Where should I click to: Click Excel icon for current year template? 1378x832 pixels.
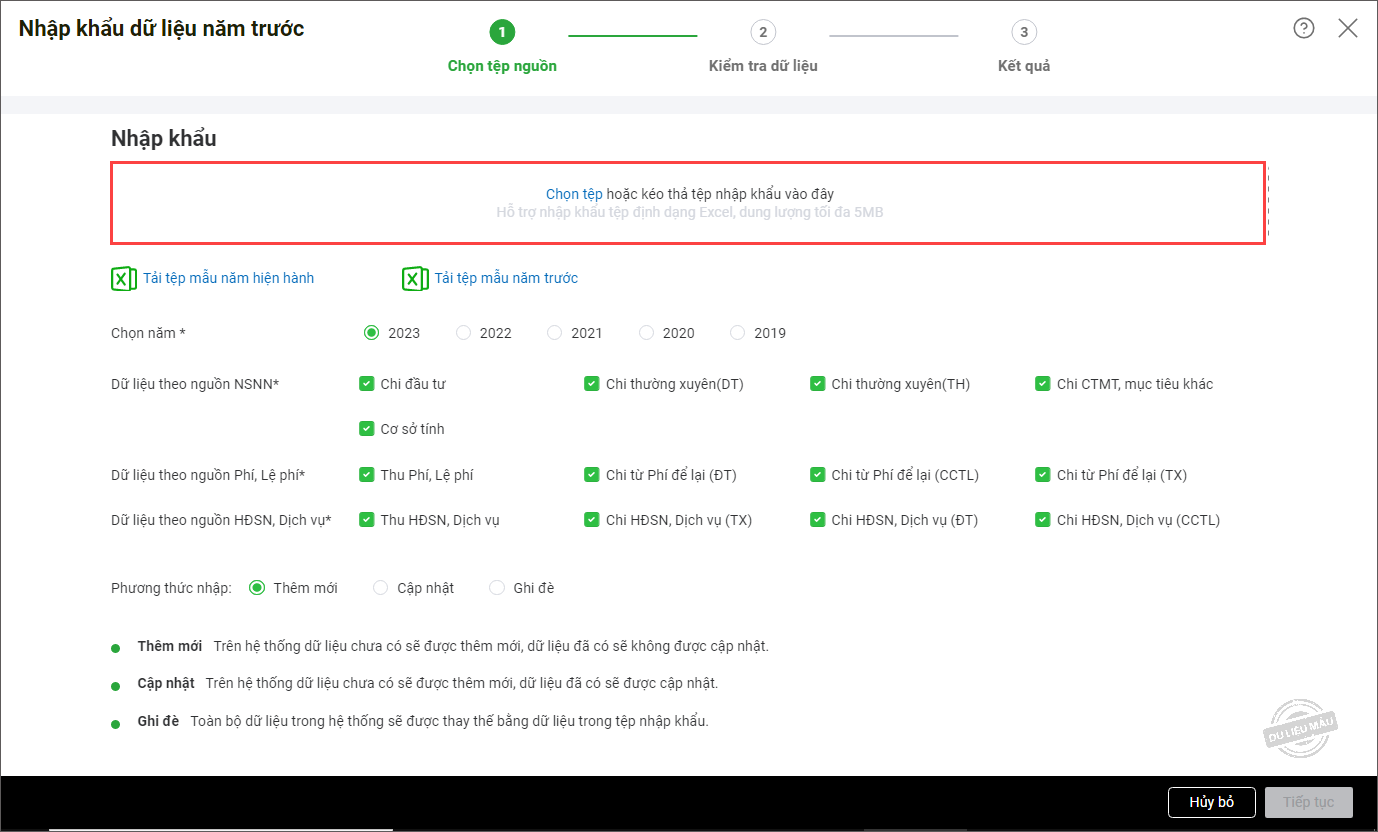click(123, 279)
